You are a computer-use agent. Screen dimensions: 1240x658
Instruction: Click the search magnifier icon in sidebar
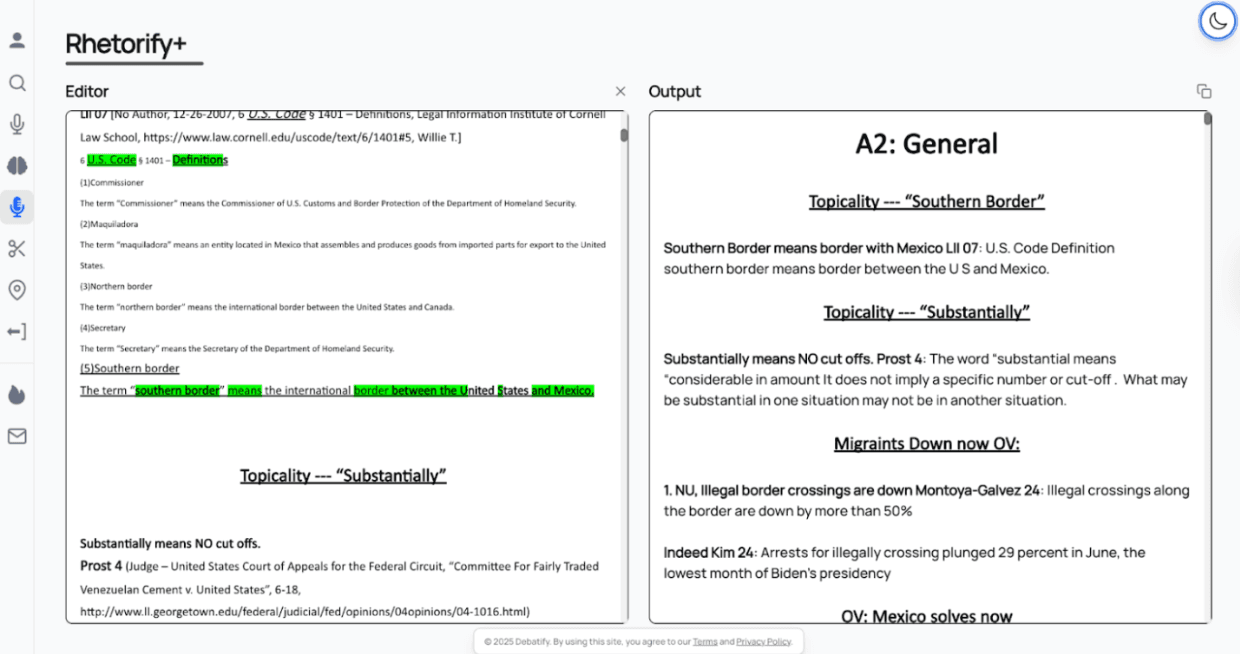pos(17,83)
